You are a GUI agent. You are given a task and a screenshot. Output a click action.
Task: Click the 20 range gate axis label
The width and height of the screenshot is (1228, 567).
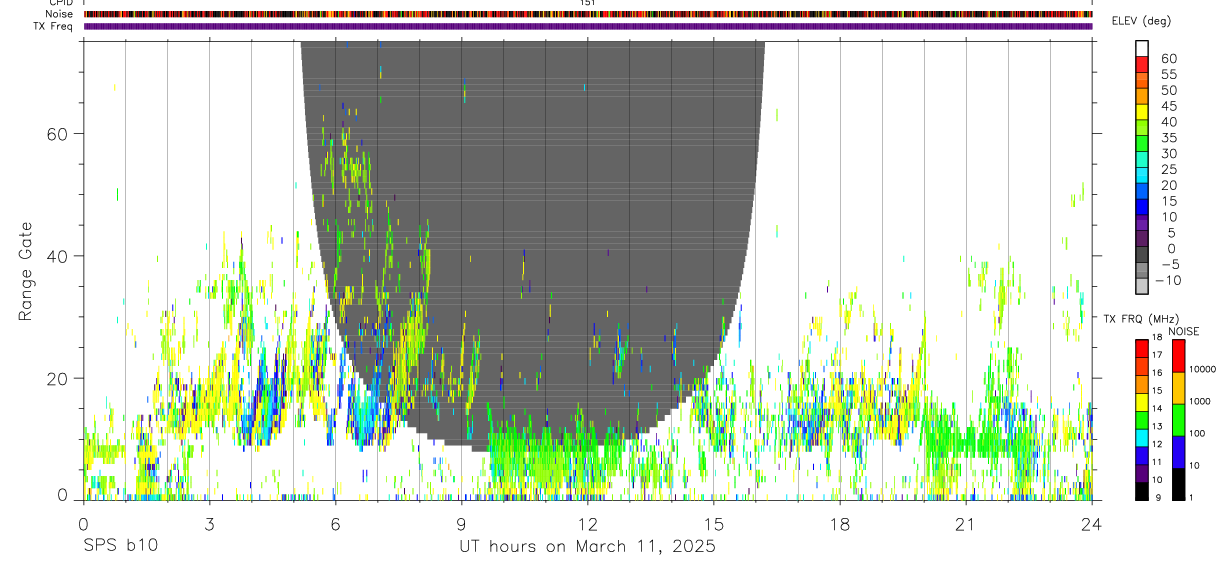click(55, 378)
